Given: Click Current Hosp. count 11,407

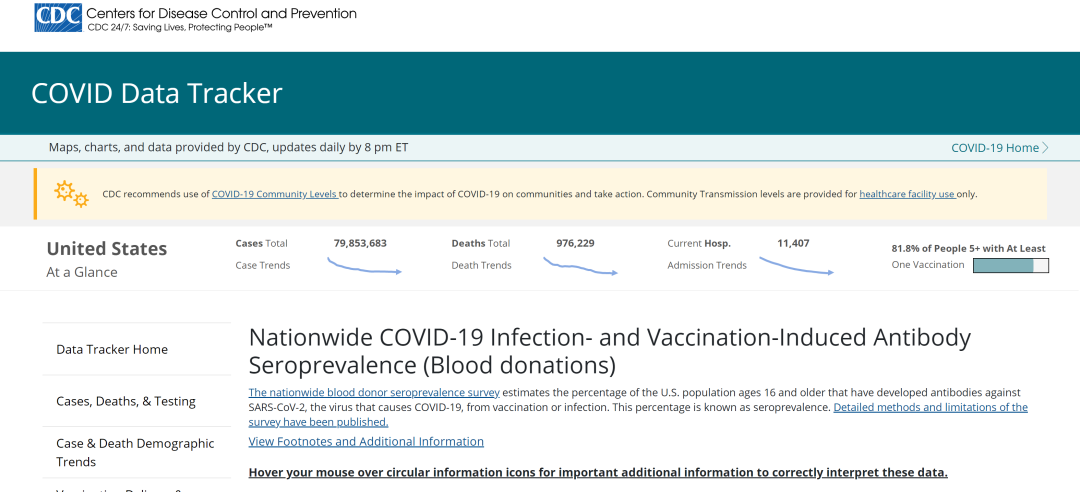Looking at the screenshot, I should pos(793,243).
